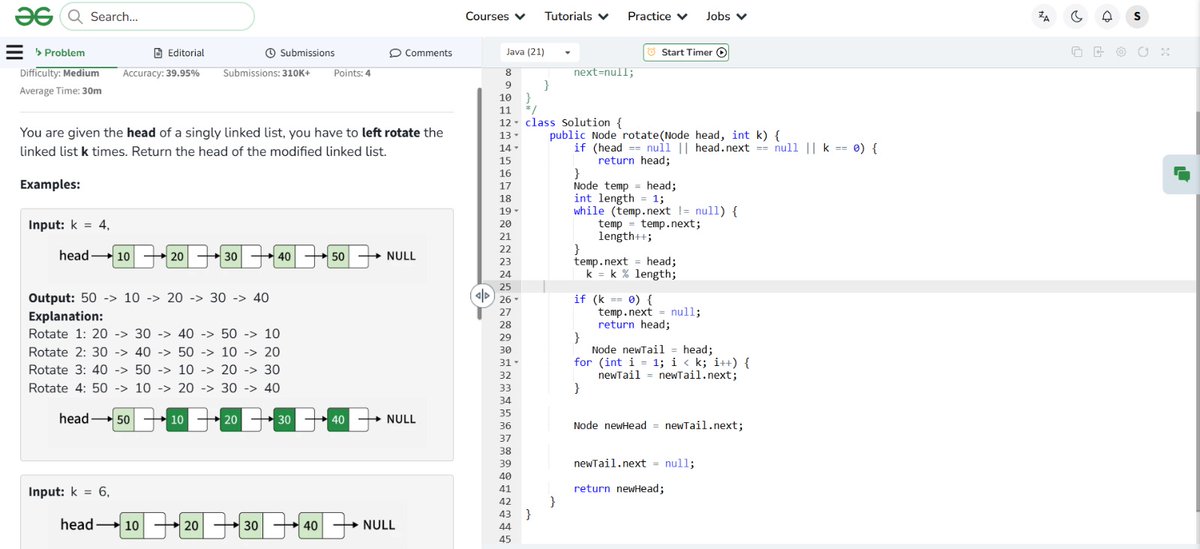Click 'Average Time: 30m' text
Viewport: 1200px width, 549px height.
pos(60,91)
